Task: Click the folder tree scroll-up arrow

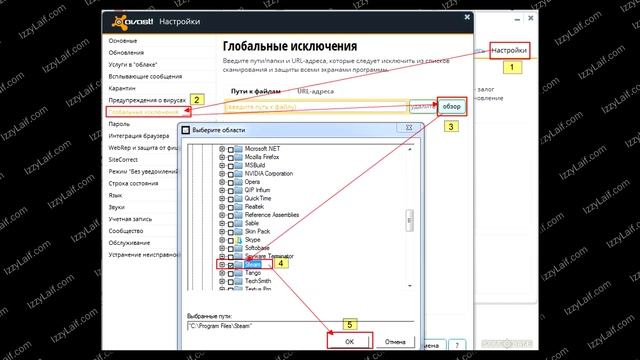Action: [x=409, y=149]
